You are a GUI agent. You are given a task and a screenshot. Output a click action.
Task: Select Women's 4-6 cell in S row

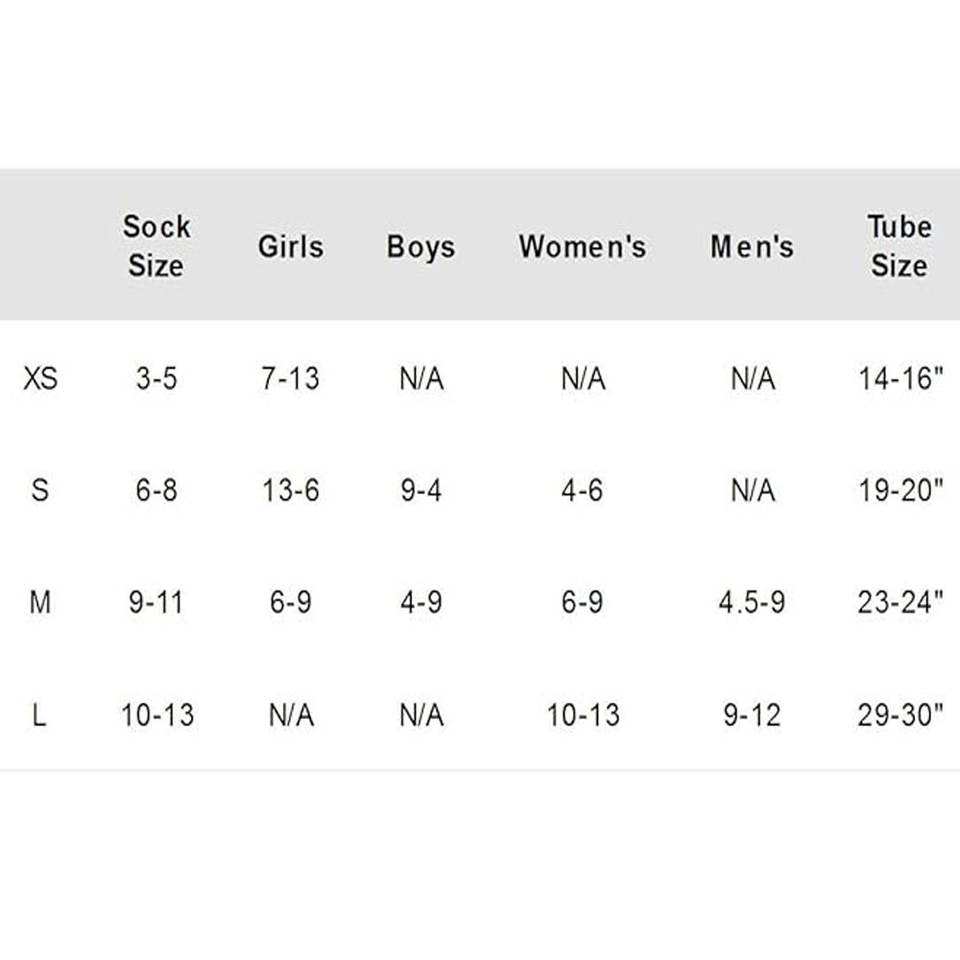[x=582, y=491]
